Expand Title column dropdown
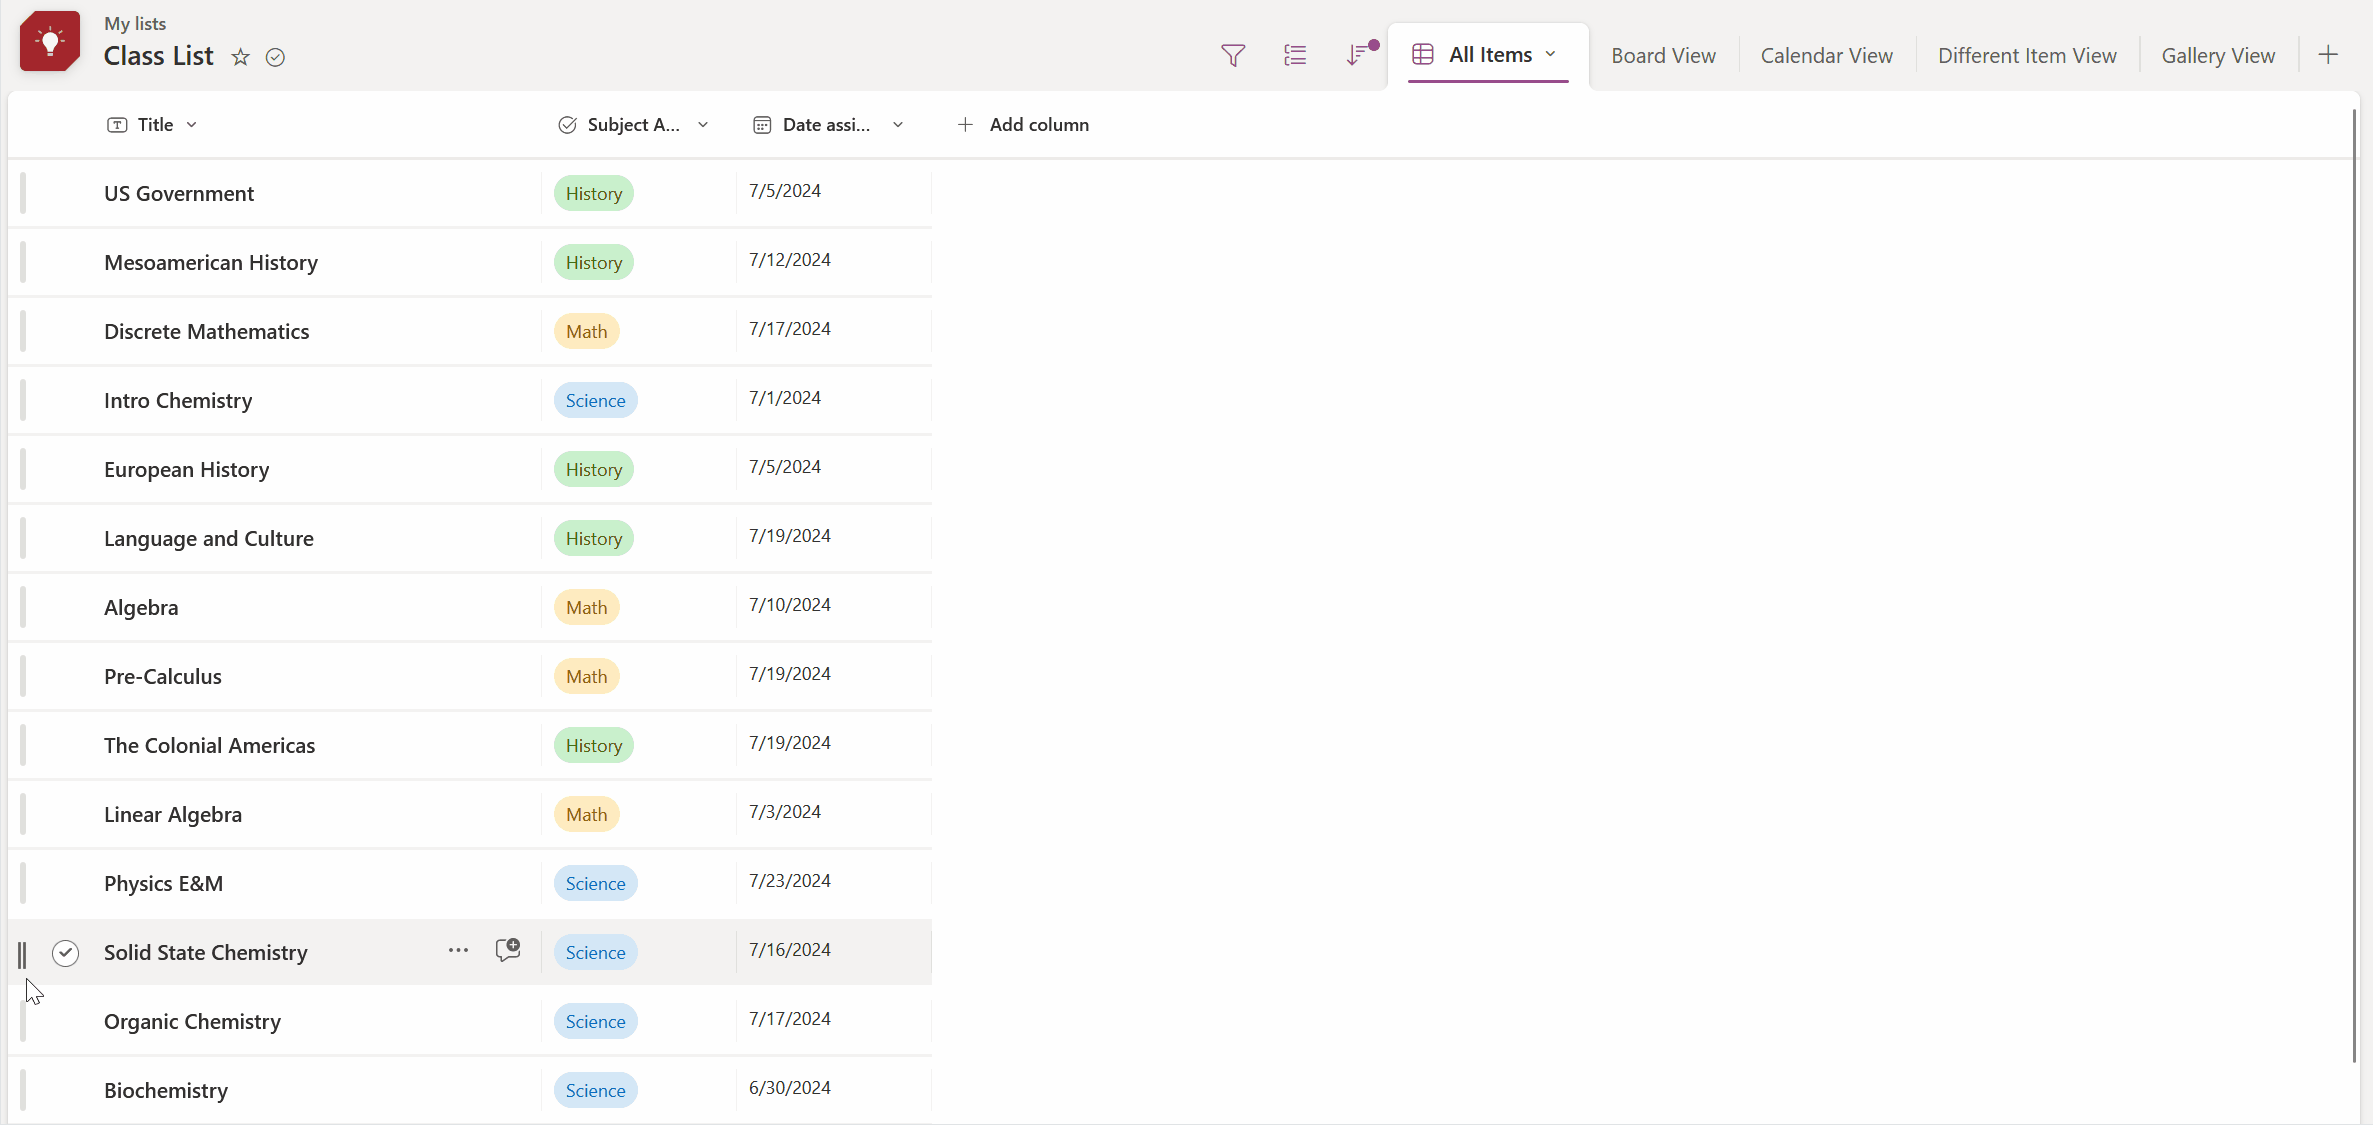2373x1125 pixels. coord(192,125)
